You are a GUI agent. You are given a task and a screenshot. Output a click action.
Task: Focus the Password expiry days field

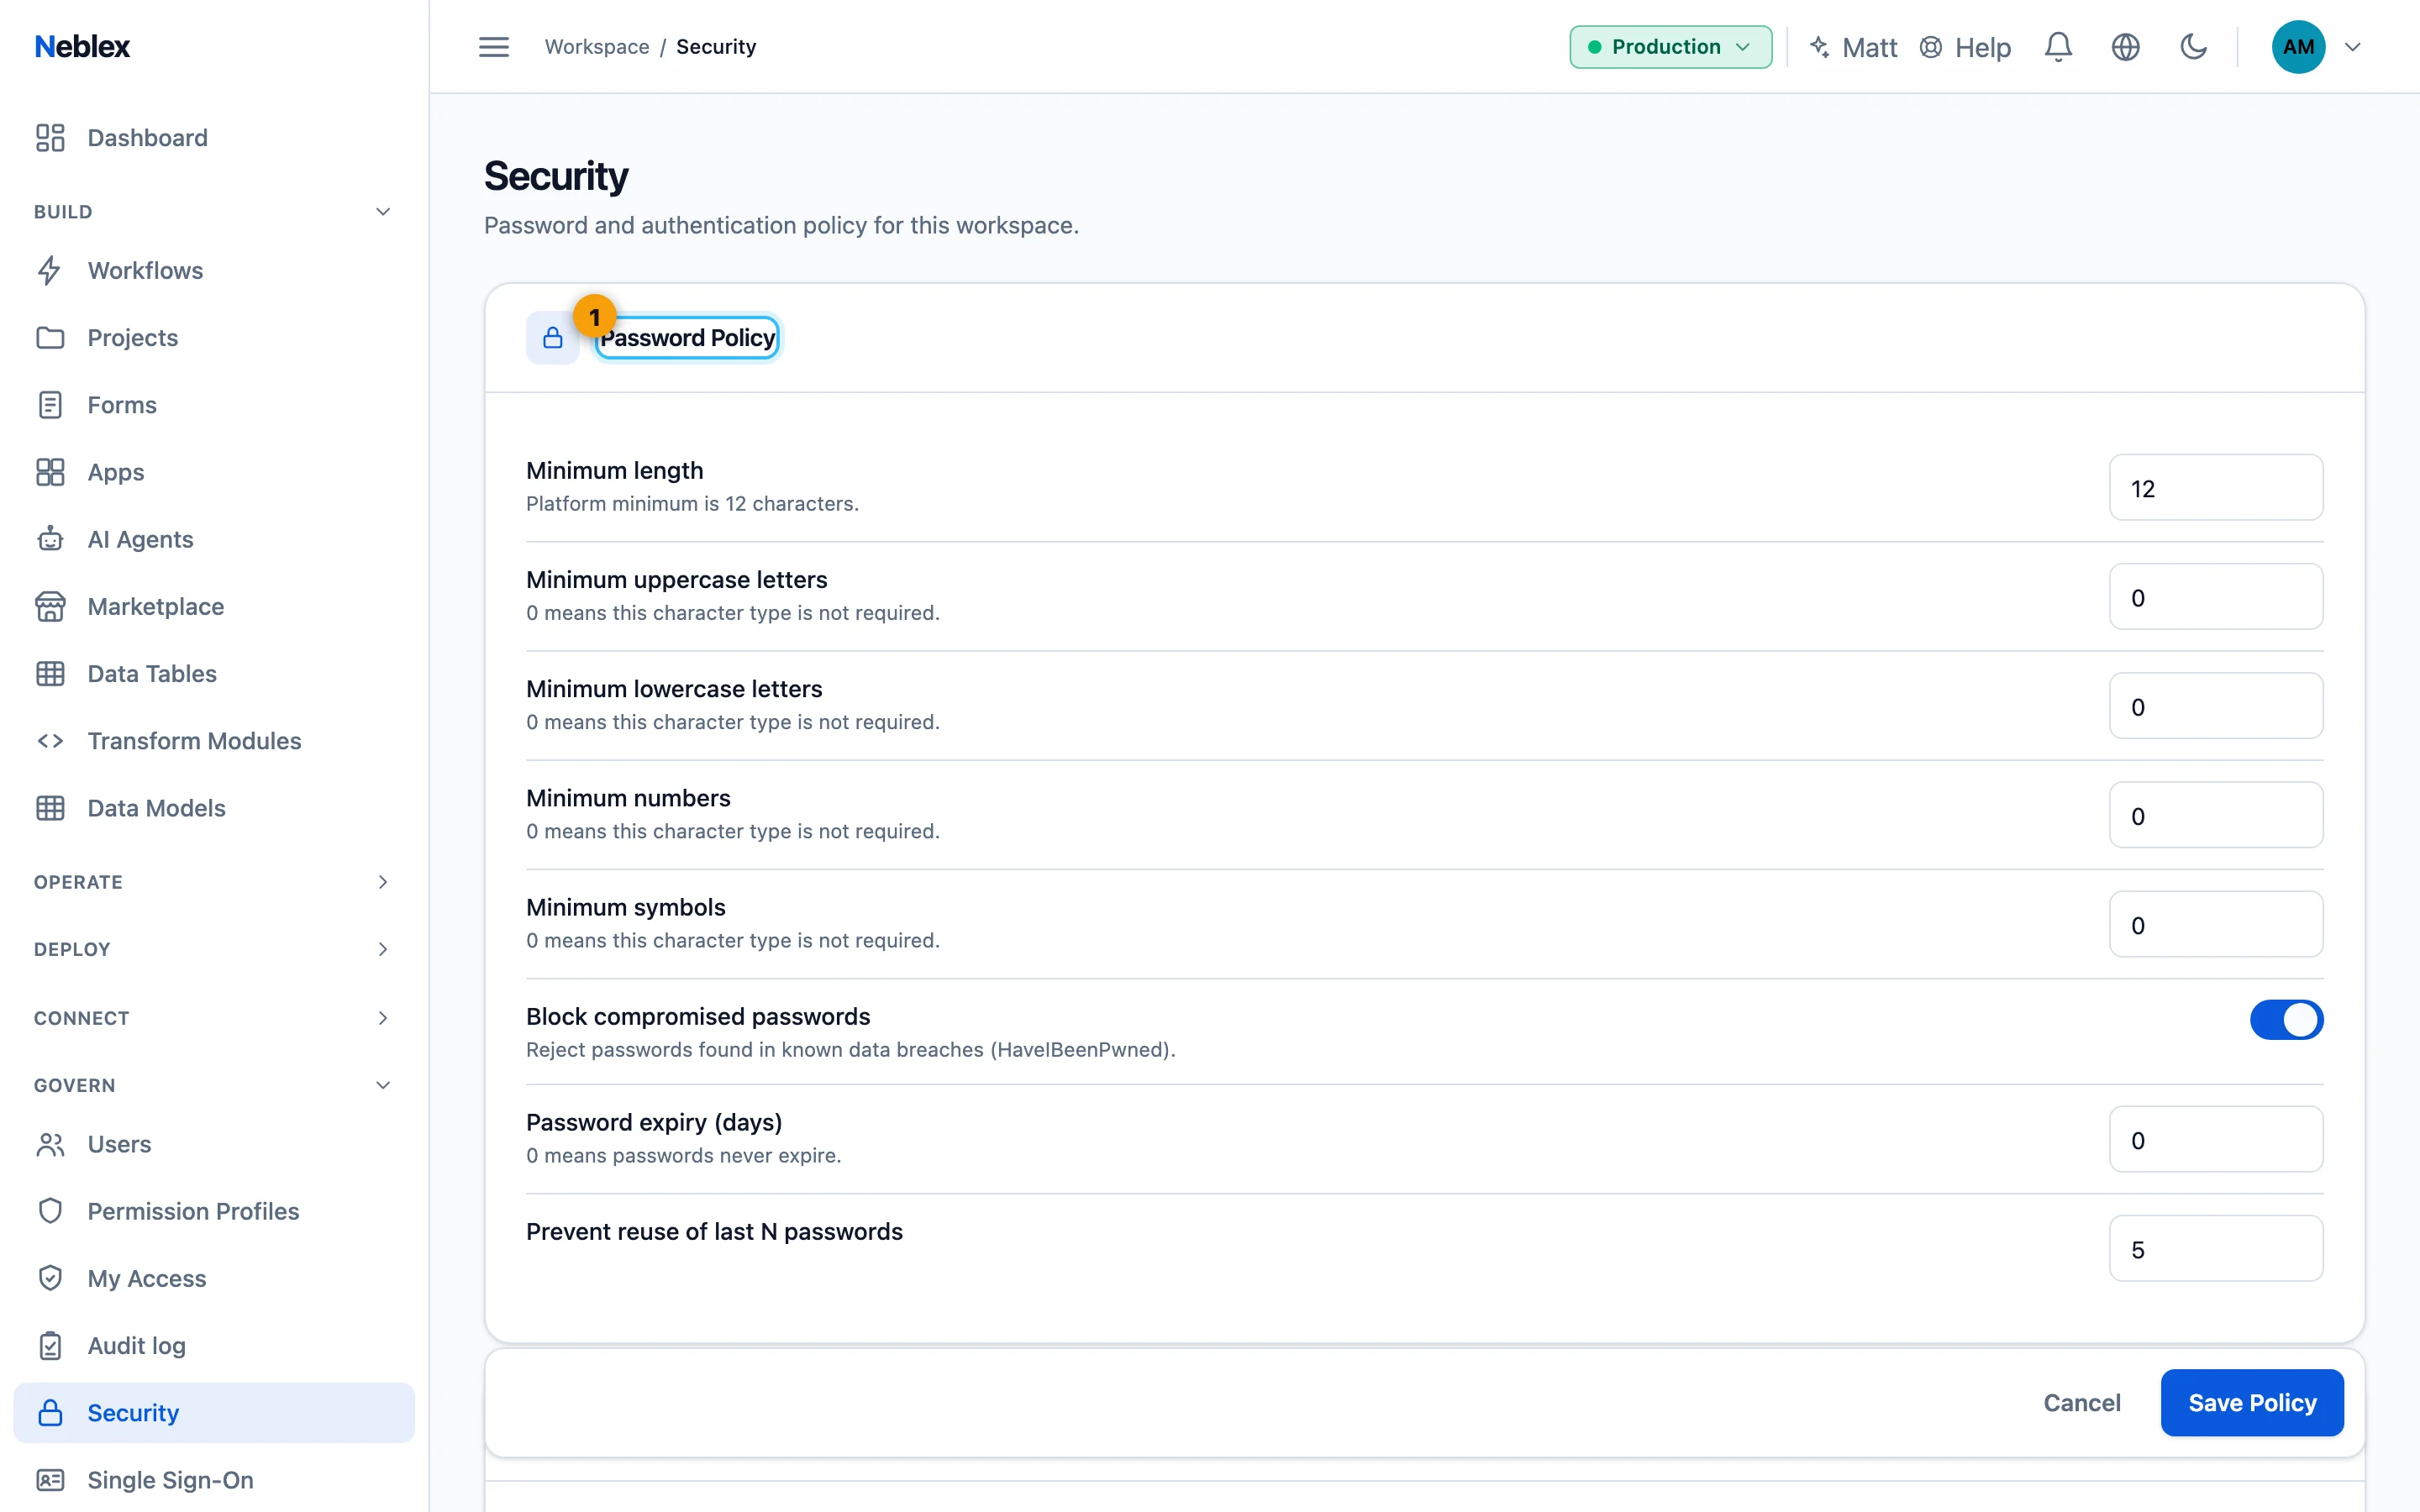point(2216,1139)
